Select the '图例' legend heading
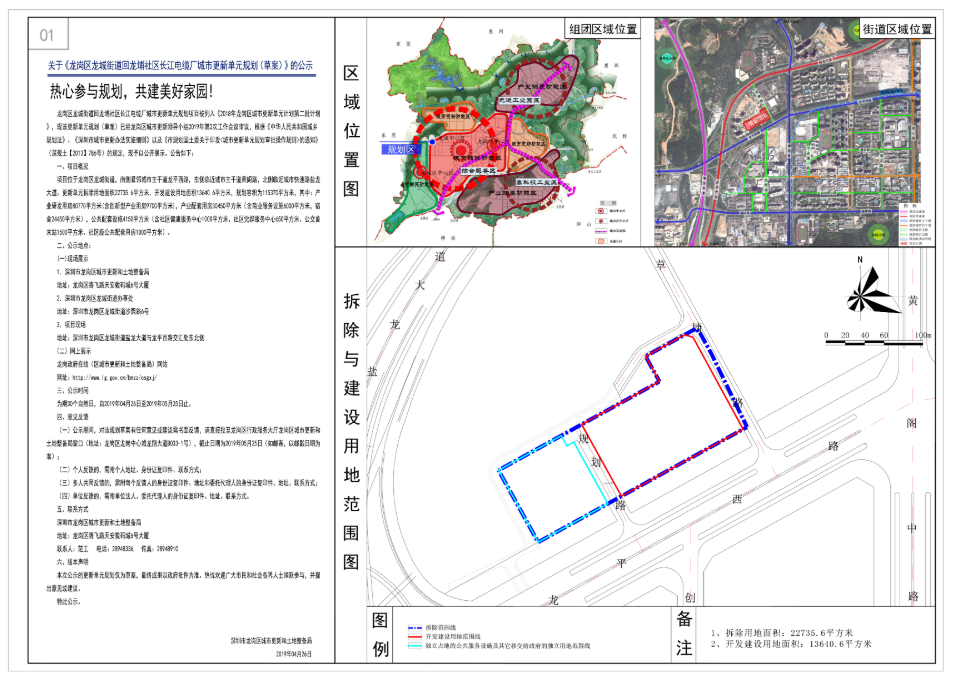The height and width of the screenshot is (680, 953). pos(380,634)
